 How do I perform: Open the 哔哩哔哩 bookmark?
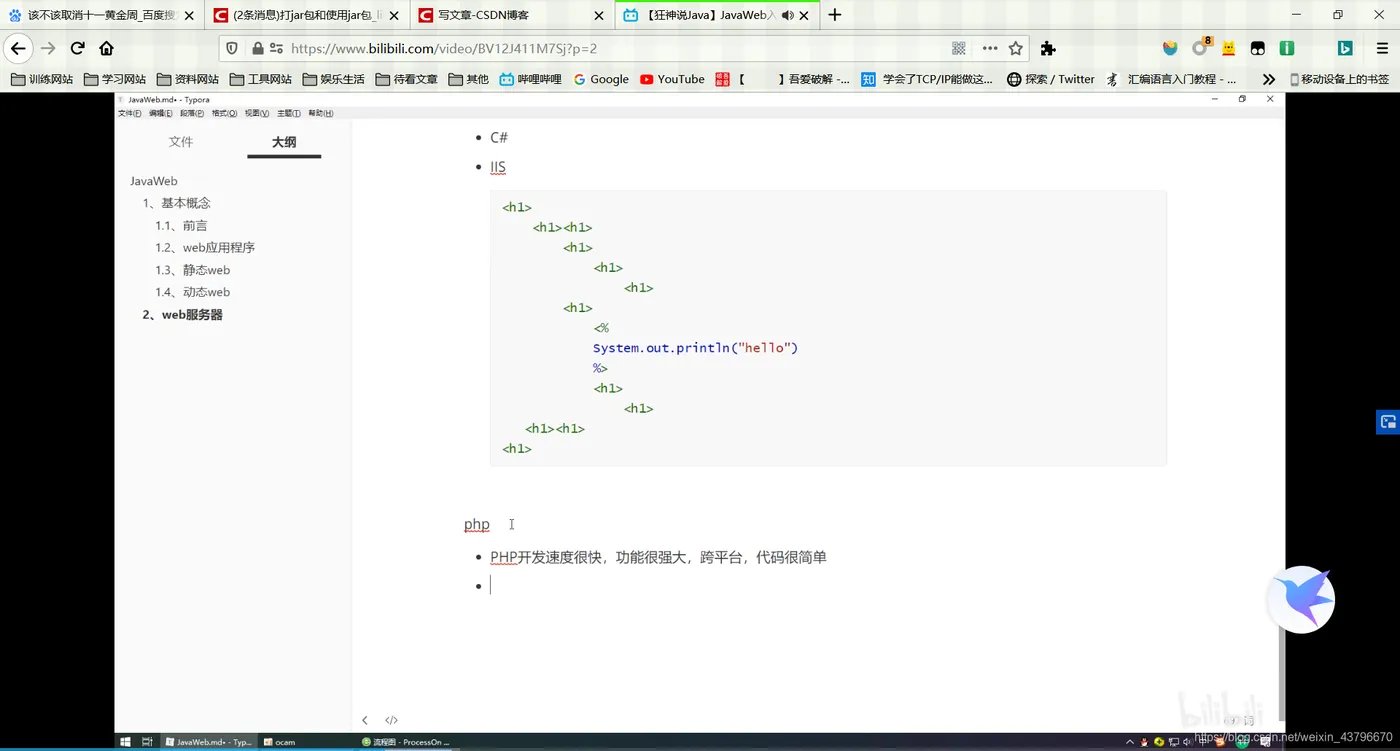tap(530, 79)
